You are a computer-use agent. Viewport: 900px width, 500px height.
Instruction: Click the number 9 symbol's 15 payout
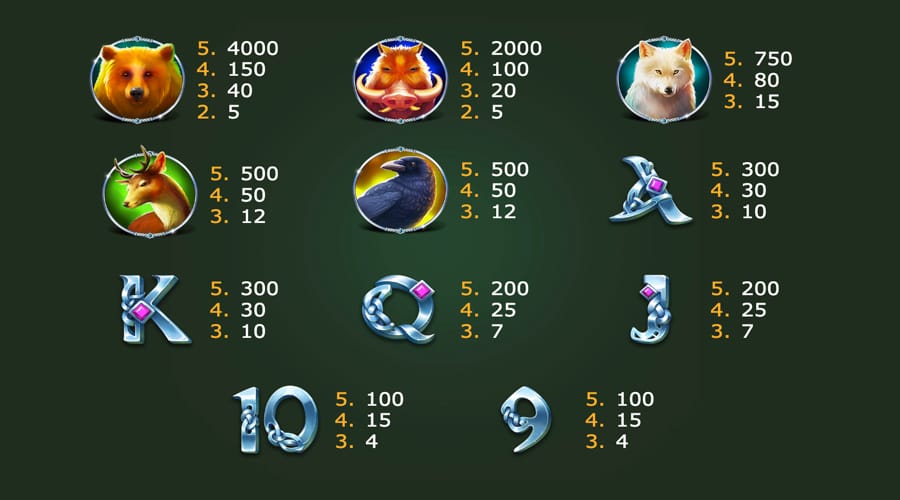[x=629, y=420]
